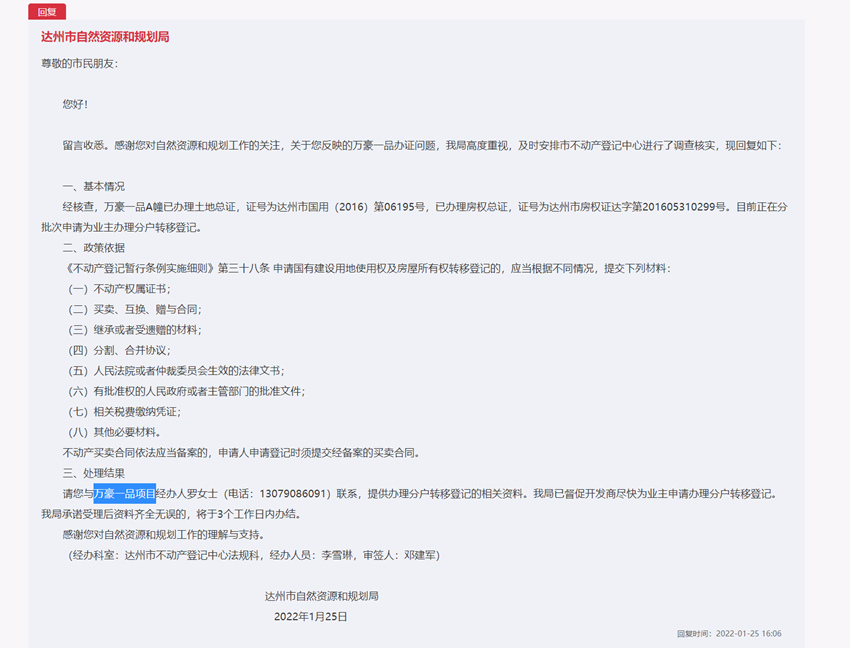The image size is (850, 648).
Task: Click the section heading 一、基本情况
Action: point(93,187)
